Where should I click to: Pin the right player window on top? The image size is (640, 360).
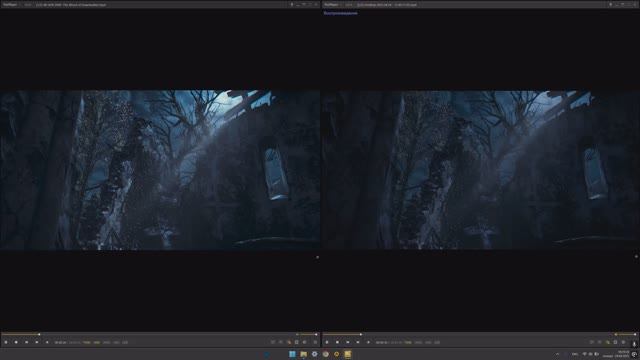tap(611, 4)
